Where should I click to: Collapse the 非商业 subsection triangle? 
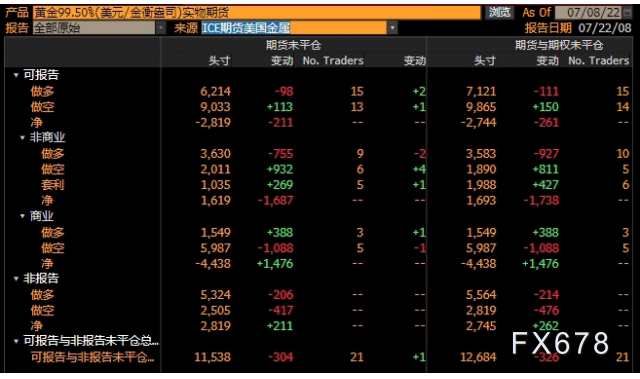coord(23,138)
